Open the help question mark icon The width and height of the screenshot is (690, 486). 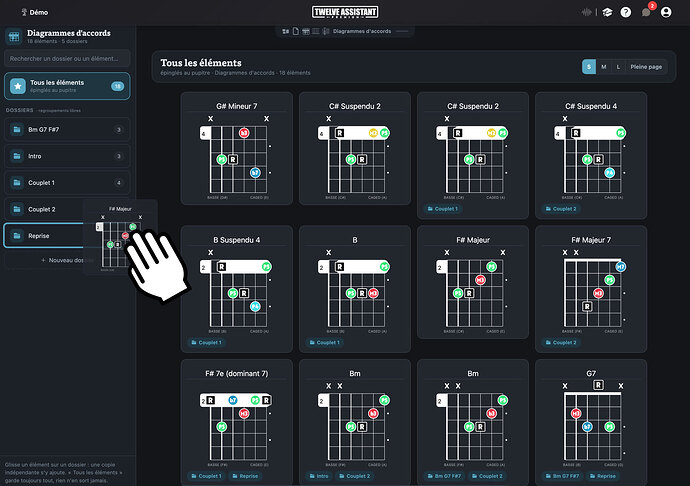pyautogui.click(x=625, y=12)
